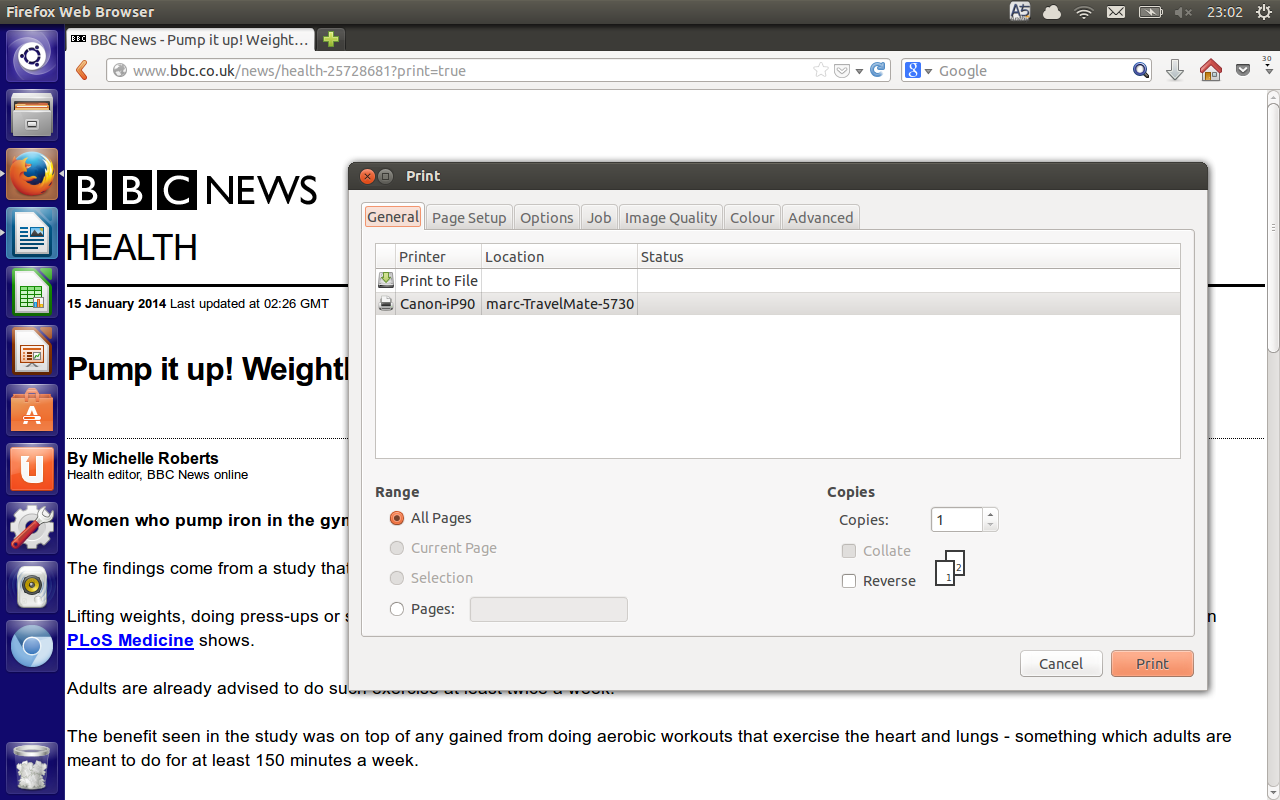This screenshot has width=1280, height=800.
Task: Open the Ubuntu Dash home launcher
Action: 32,56
